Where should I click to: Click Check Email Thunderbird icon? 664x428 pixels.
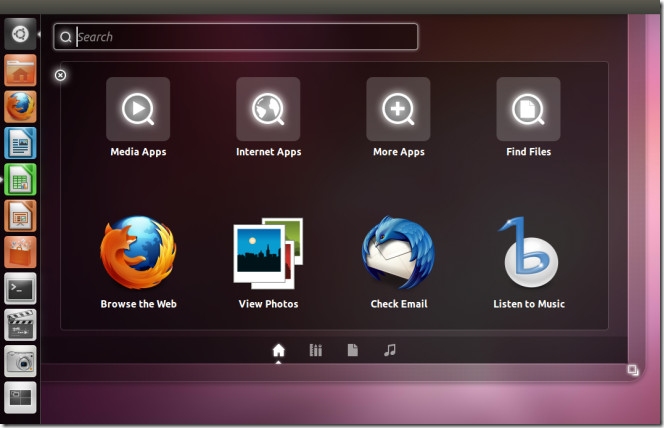coord(398,253)
